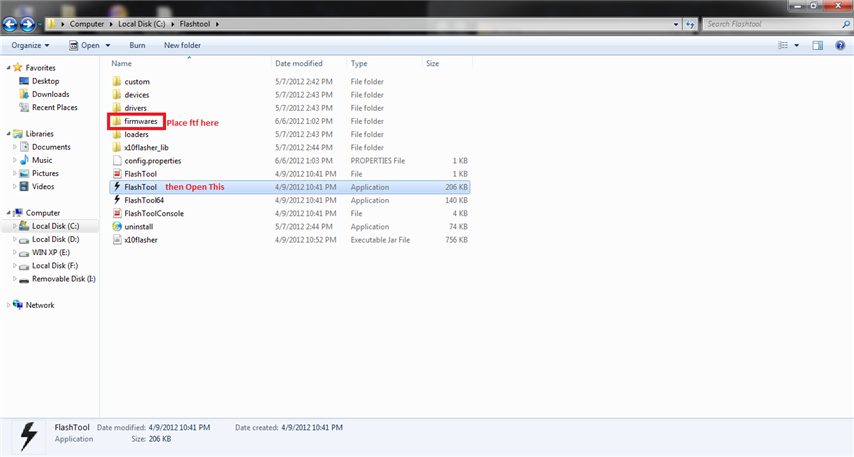Open Network in the navigation pane
854x457 pixels.
tap(40, 305)
